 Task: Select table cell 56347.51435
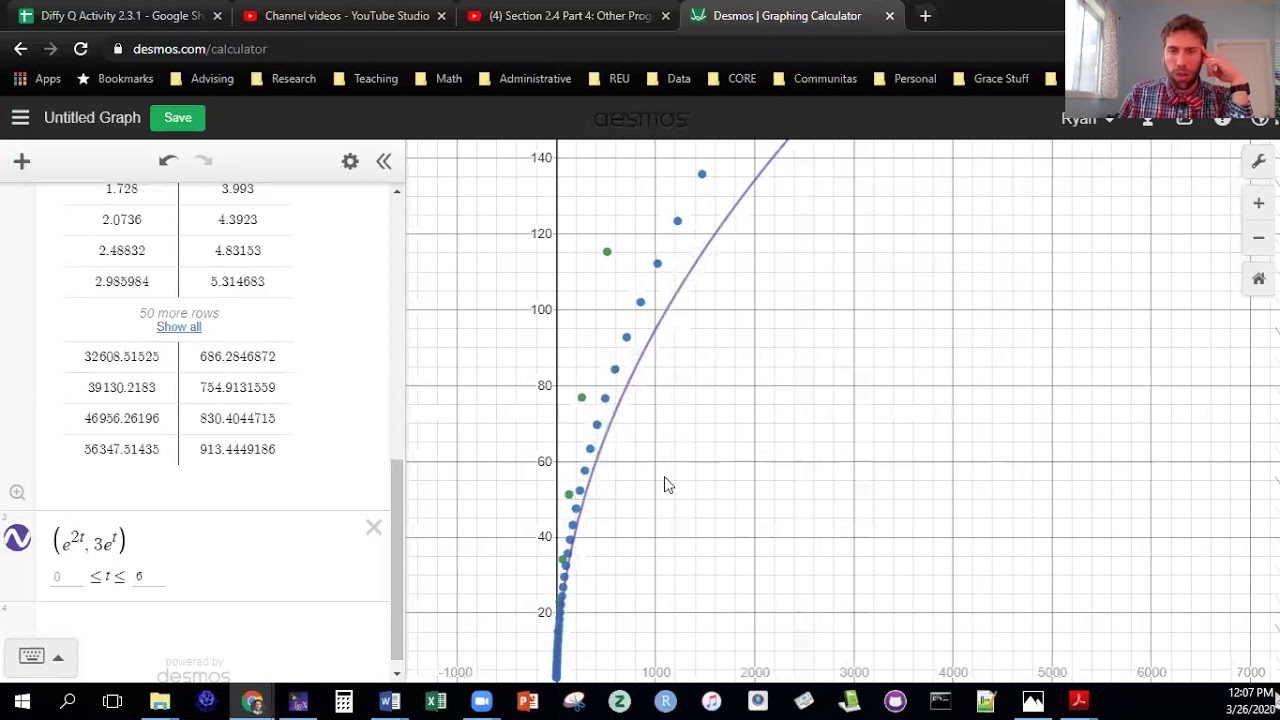coord(121,449)
